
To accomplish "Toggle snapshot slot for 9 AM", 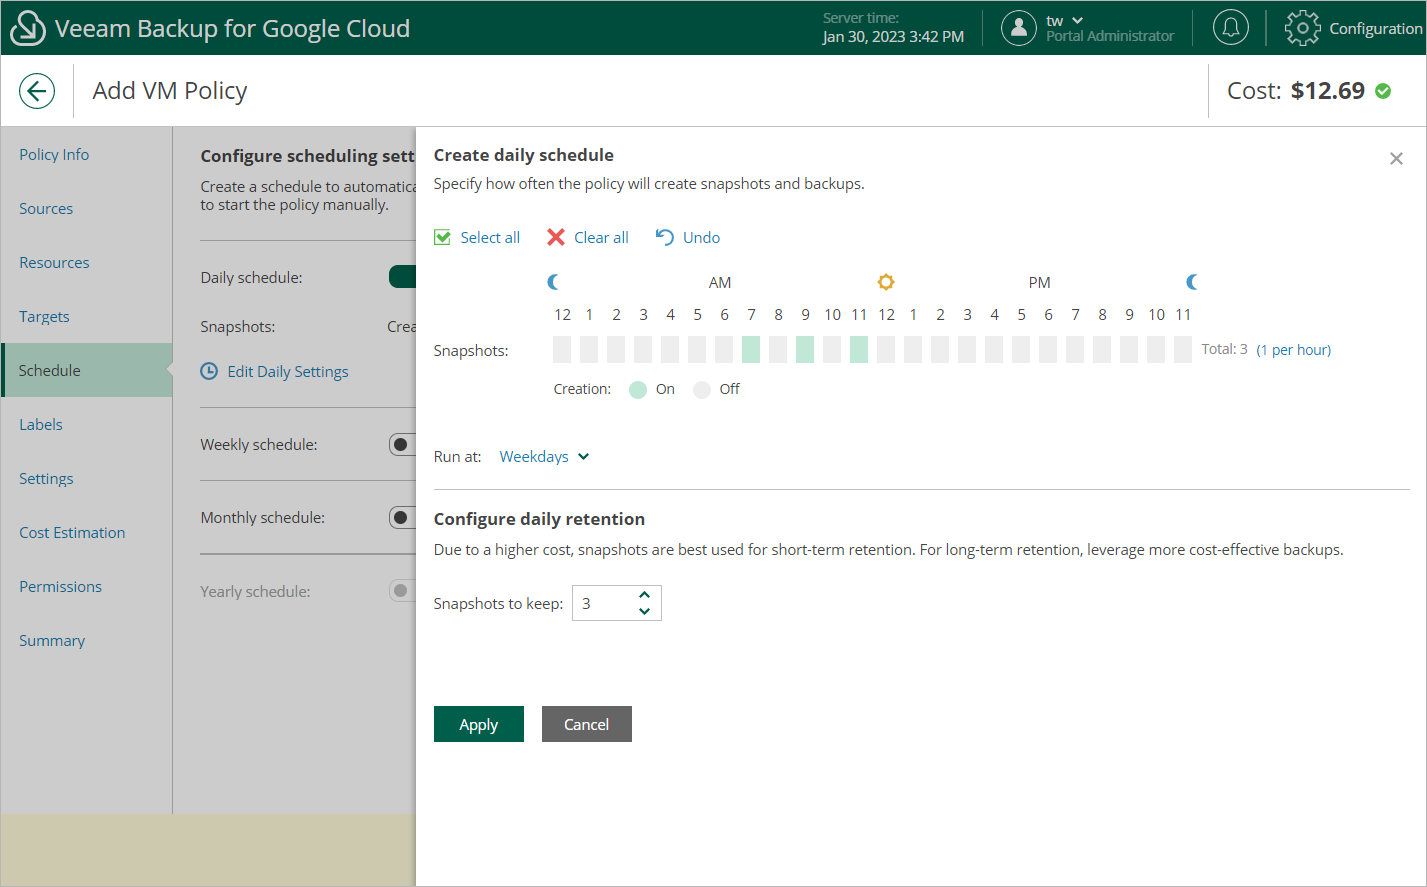I will point(805,349).
